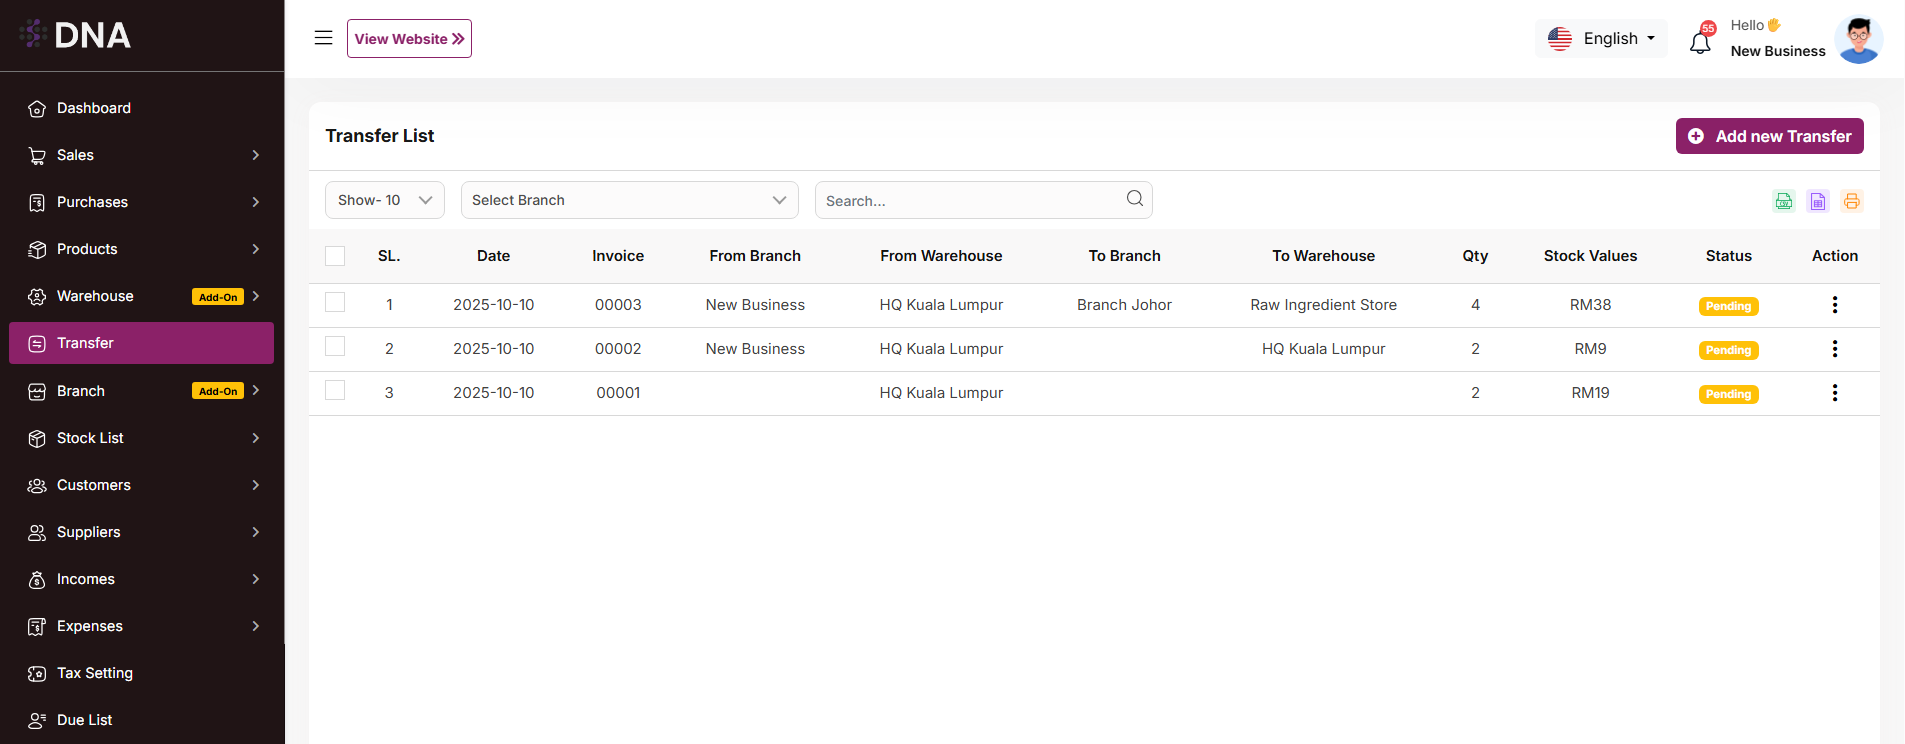The width and height of the screenshot is (1905, 744).
Task: Export transfer list as CSV
Action: [x=1783, y=201]
